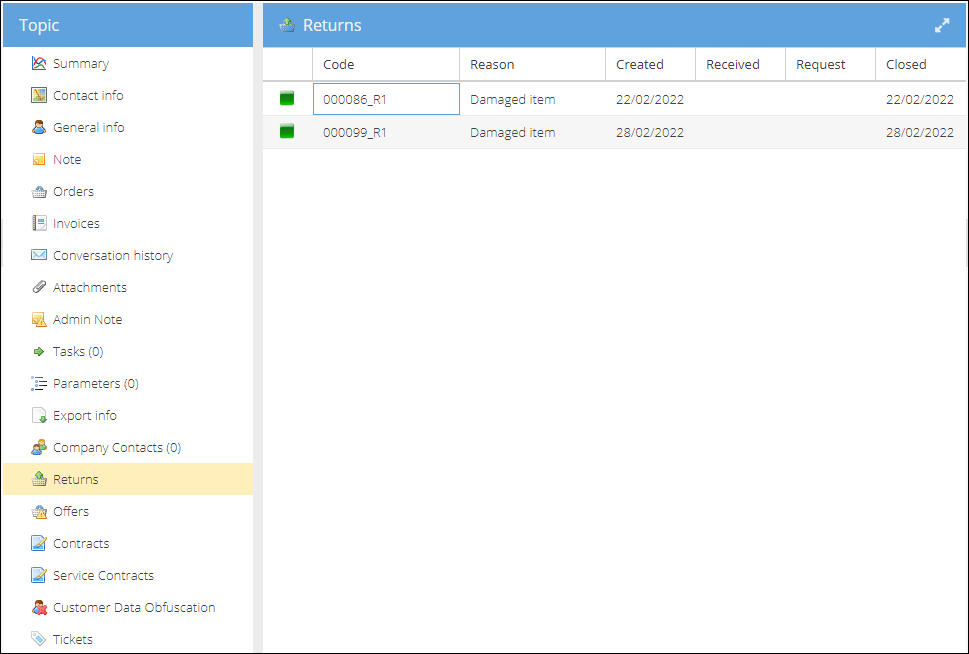
Task: Click the Contact info icon
Action: click(39, 96)
